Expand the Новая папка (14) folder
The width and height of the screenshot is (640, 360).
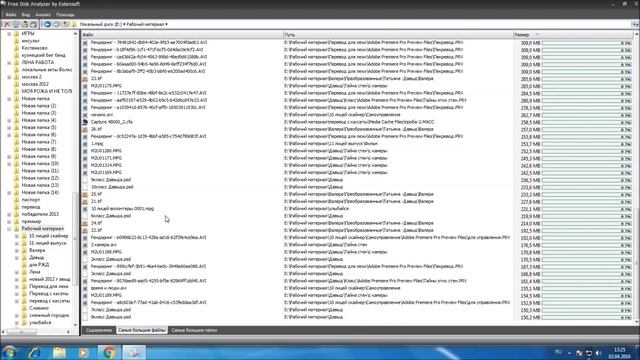pos(9,193)
